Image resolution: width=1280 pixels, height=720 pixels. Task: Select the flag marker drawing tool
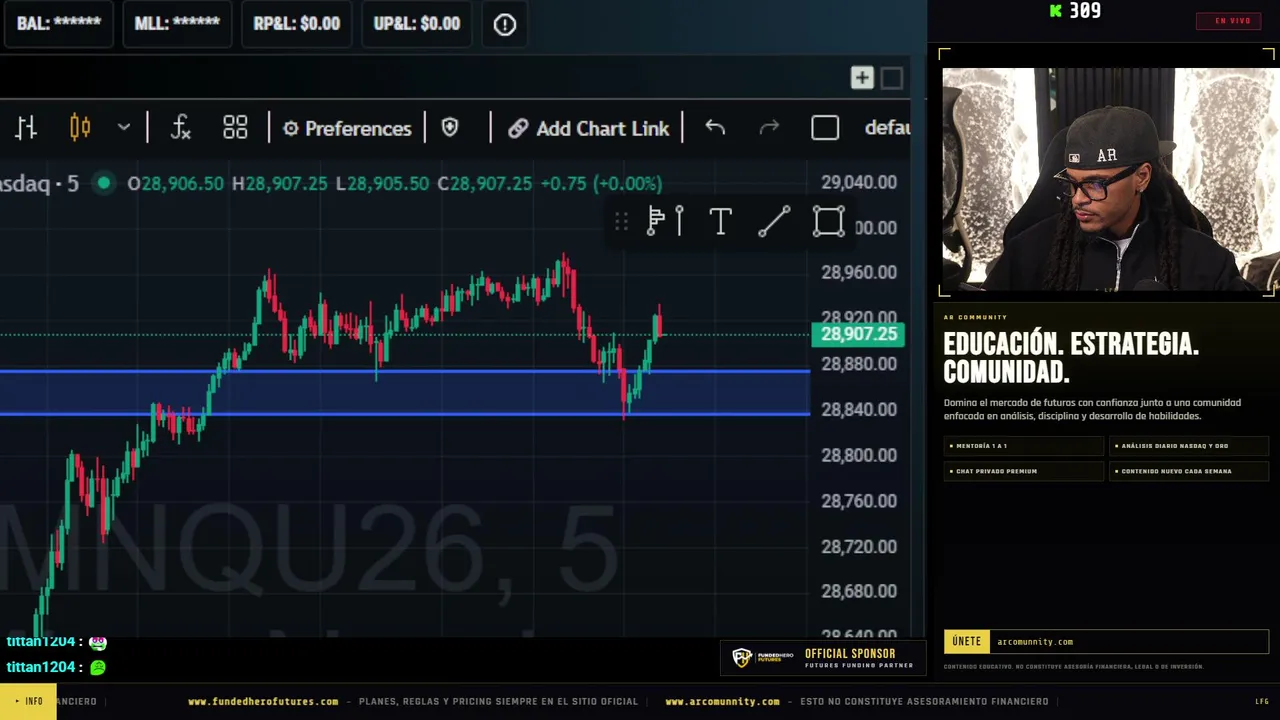click(656, 221)
